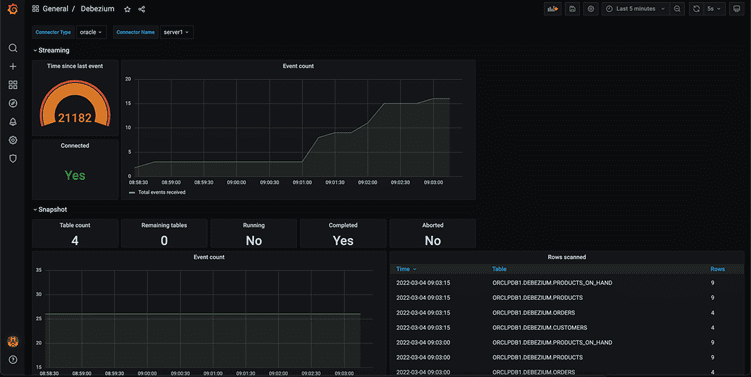The image size is (751, 377).
Task: Select ORCLPDB1.DEBEZIUM.PRODUCTS_ON_HAND cell at 09:03:00
Action: click(x=552, y=343)
